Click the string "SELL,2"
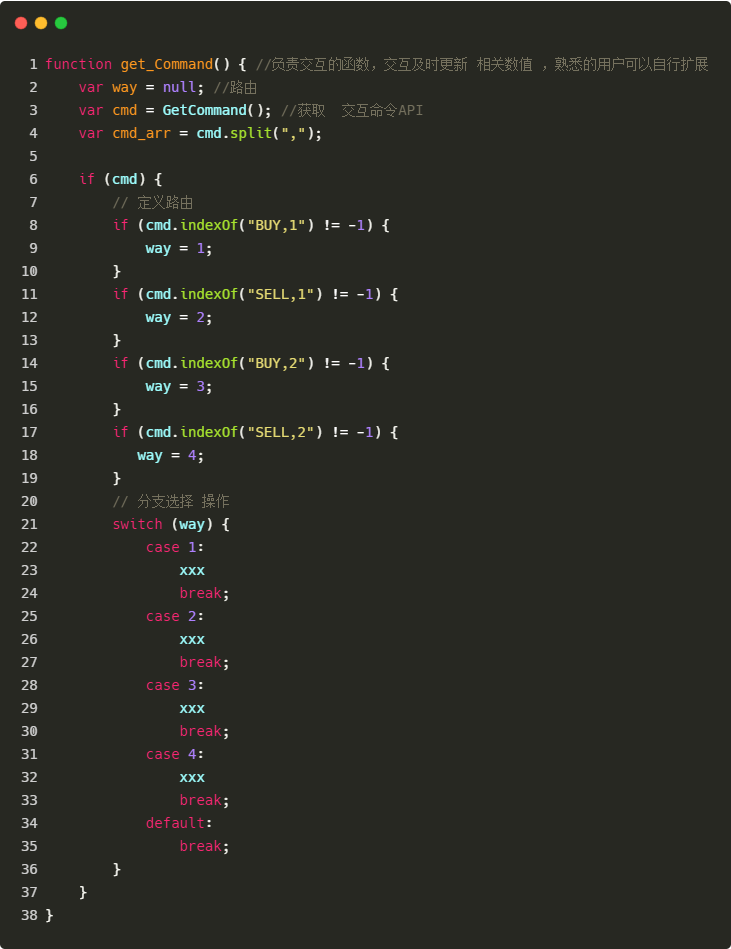 (x=281, y=432)
